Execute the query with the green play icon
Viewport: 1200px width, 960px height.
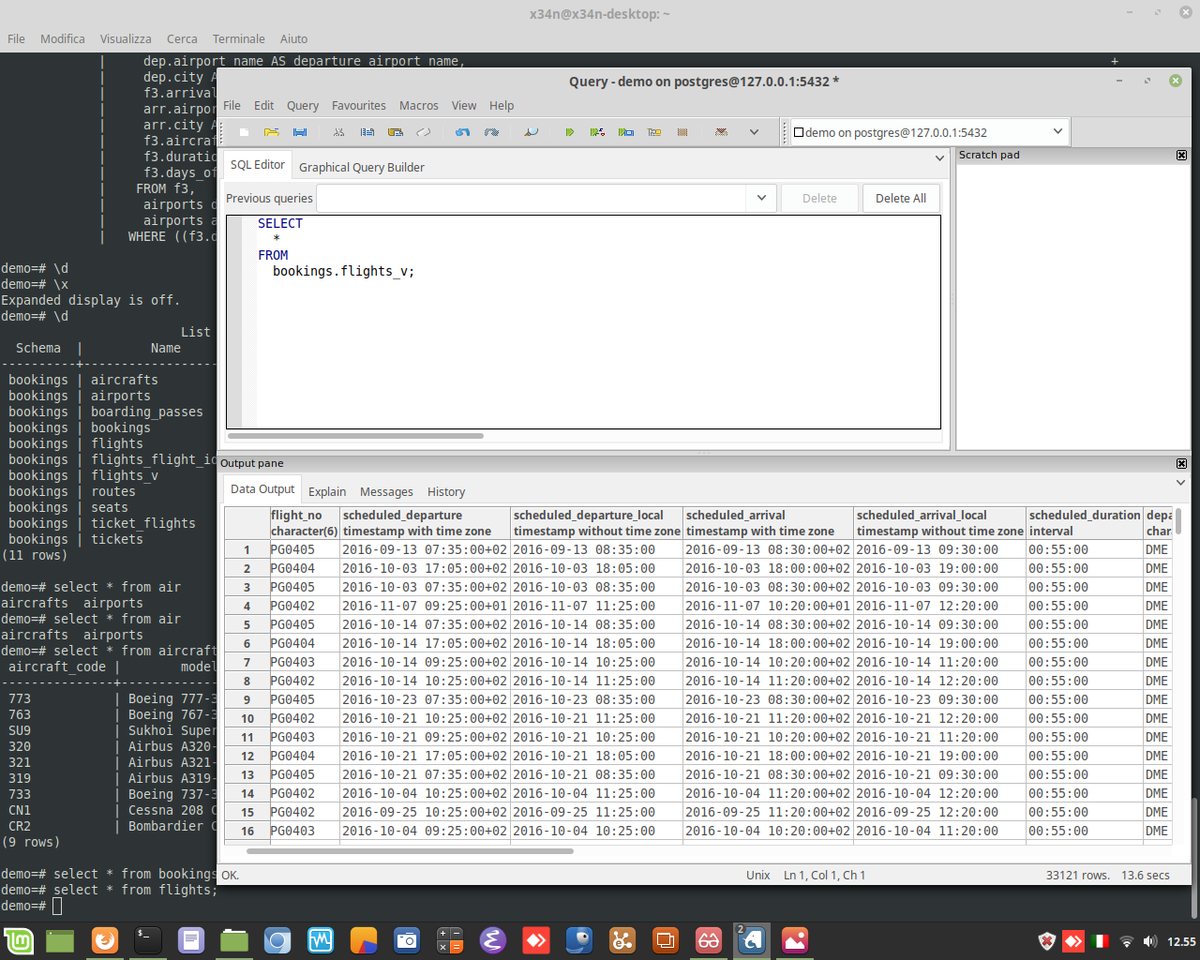click(x=570, y=131)
